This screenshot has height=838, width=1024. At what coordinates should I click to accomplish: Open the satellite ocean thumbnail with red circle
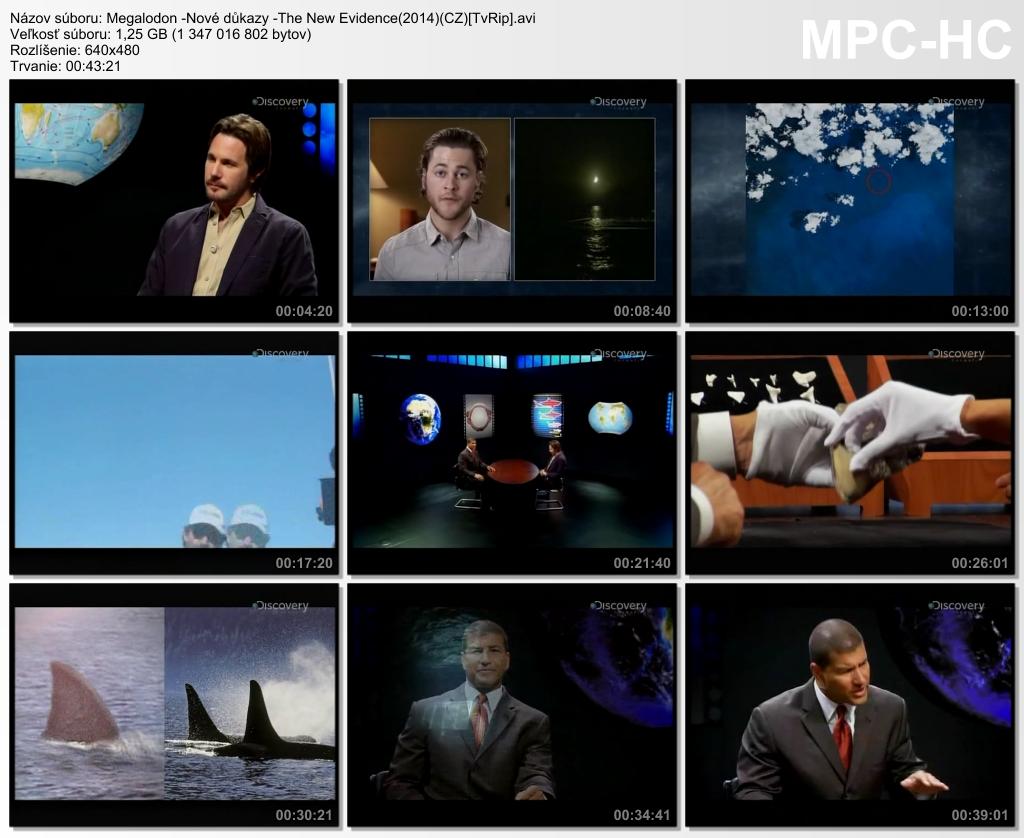850,200
